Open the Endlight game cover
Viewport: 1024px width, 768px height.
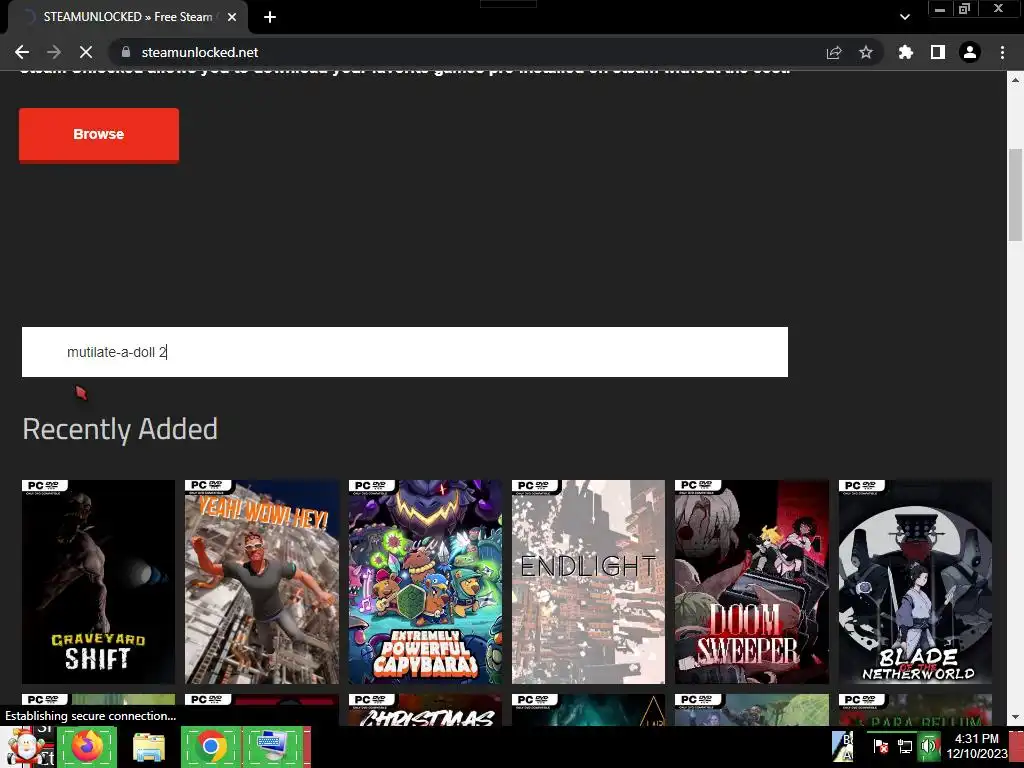(588, 582)
